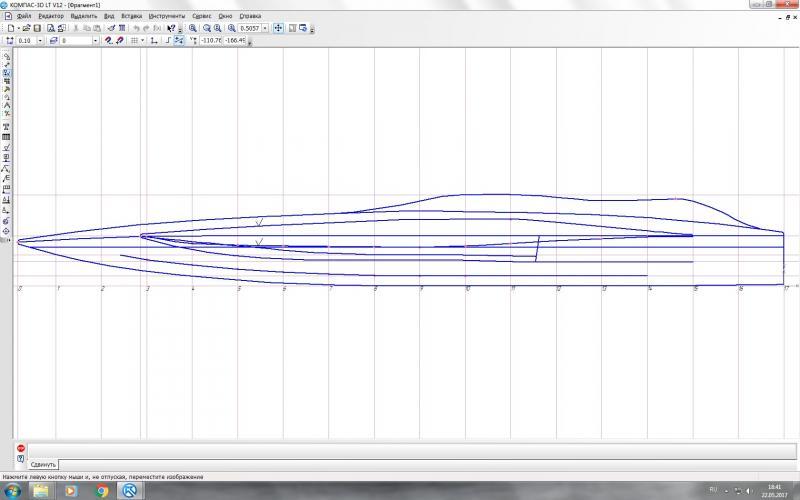Select the Geometry tool at top of left panel
This screenshot has height=500, width=800.
[x=7, y=55]
